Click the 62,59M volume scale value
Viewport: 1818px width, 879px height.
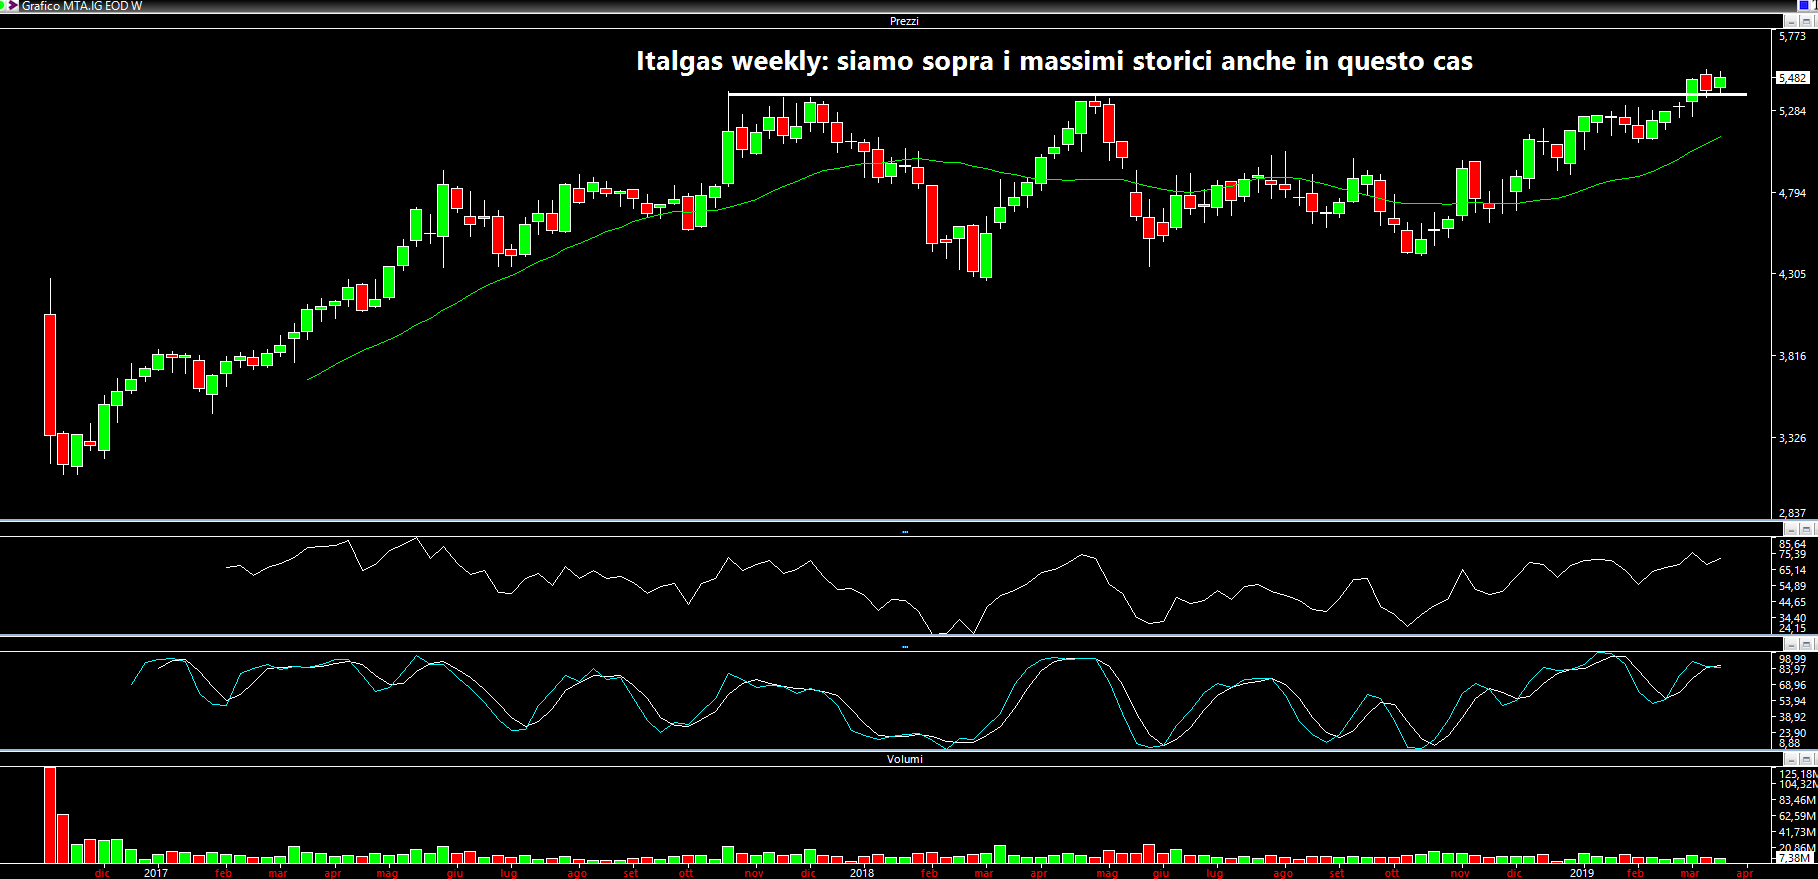(x=1797, y=816)
